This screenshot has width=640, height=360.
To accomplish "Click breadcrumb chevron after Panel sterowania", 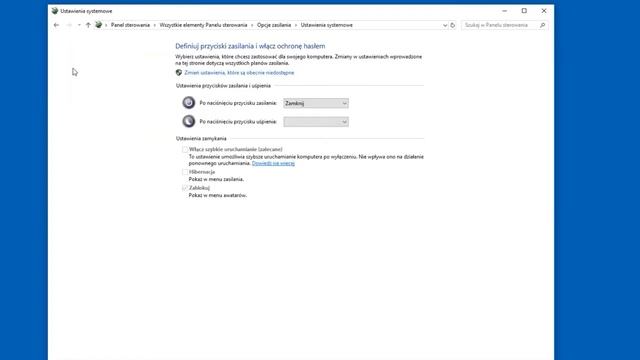I will (x=155, y=25).
